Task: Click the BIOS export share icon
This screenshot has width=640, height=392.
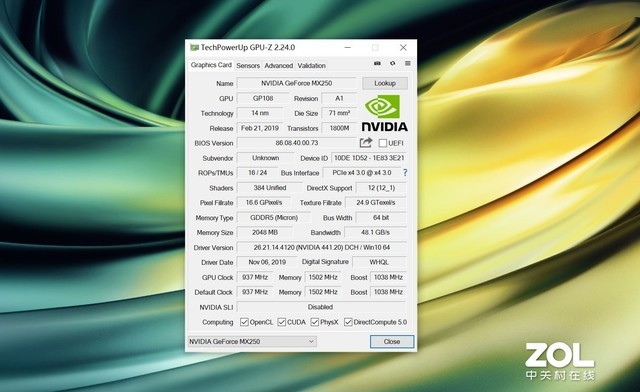Action: coord(366,143)
